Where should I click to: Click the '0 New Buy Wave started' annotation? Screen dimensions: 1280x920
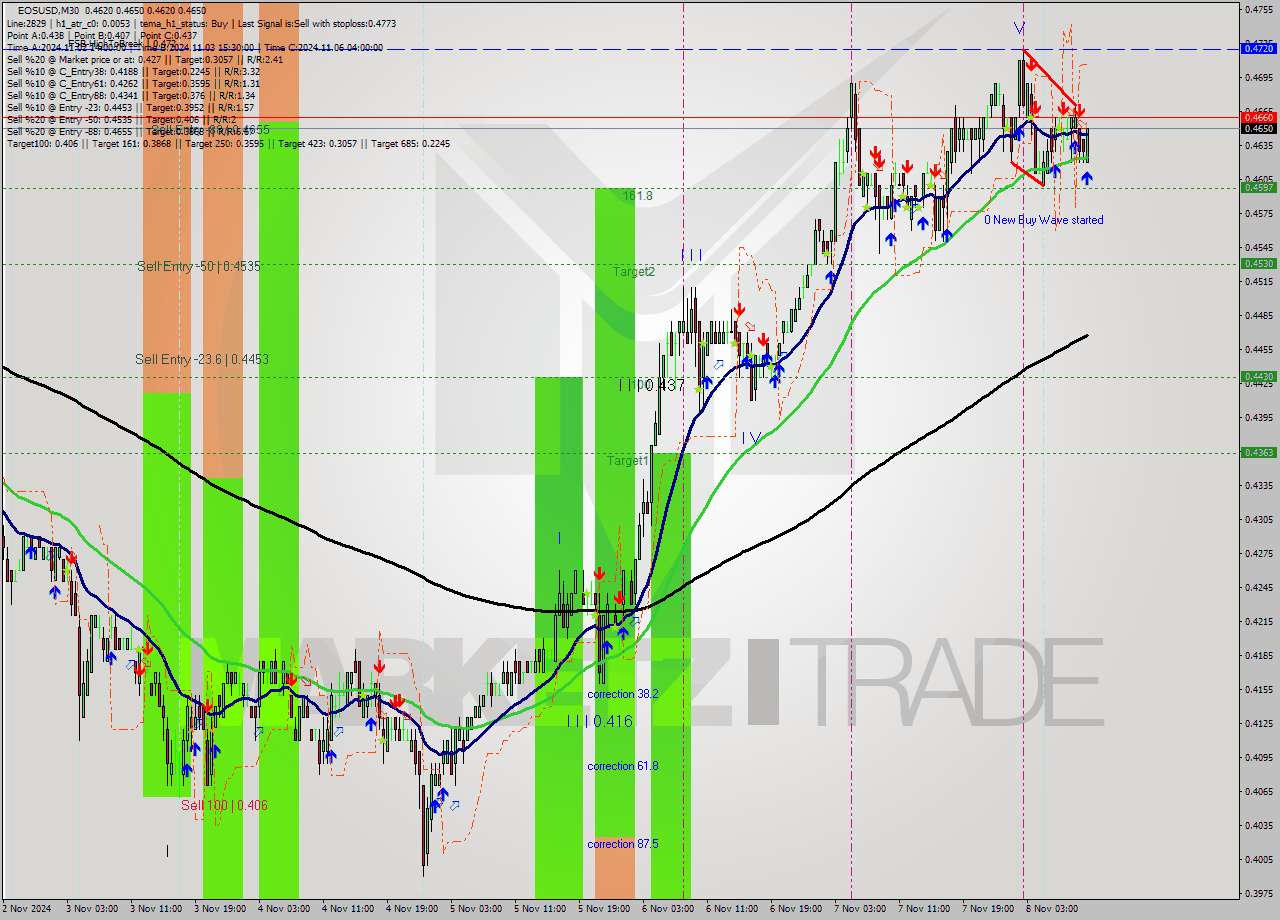pos(1044,220)
